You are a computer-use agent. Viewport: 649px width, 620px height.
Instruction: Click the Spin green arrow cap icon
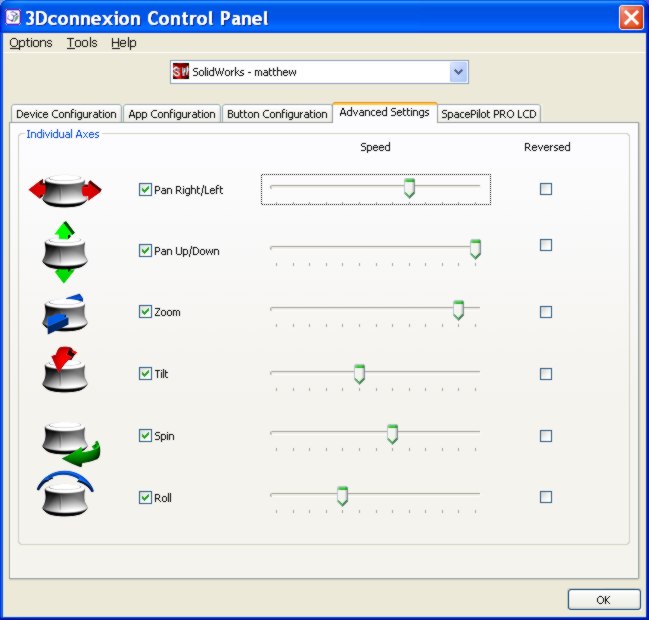(71, 443)
